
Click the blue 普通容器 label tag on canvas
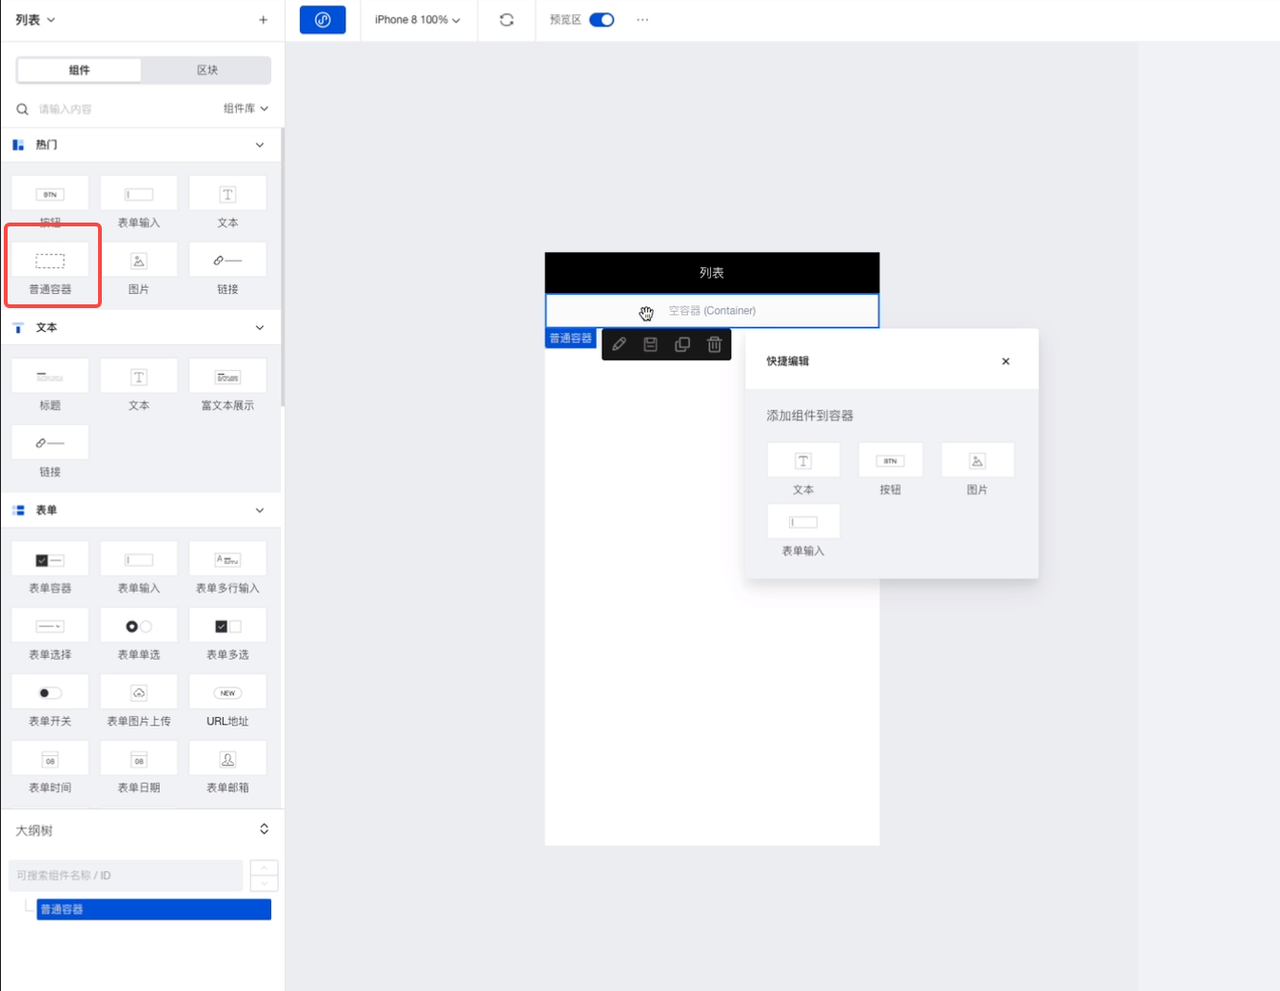(571, 338)
